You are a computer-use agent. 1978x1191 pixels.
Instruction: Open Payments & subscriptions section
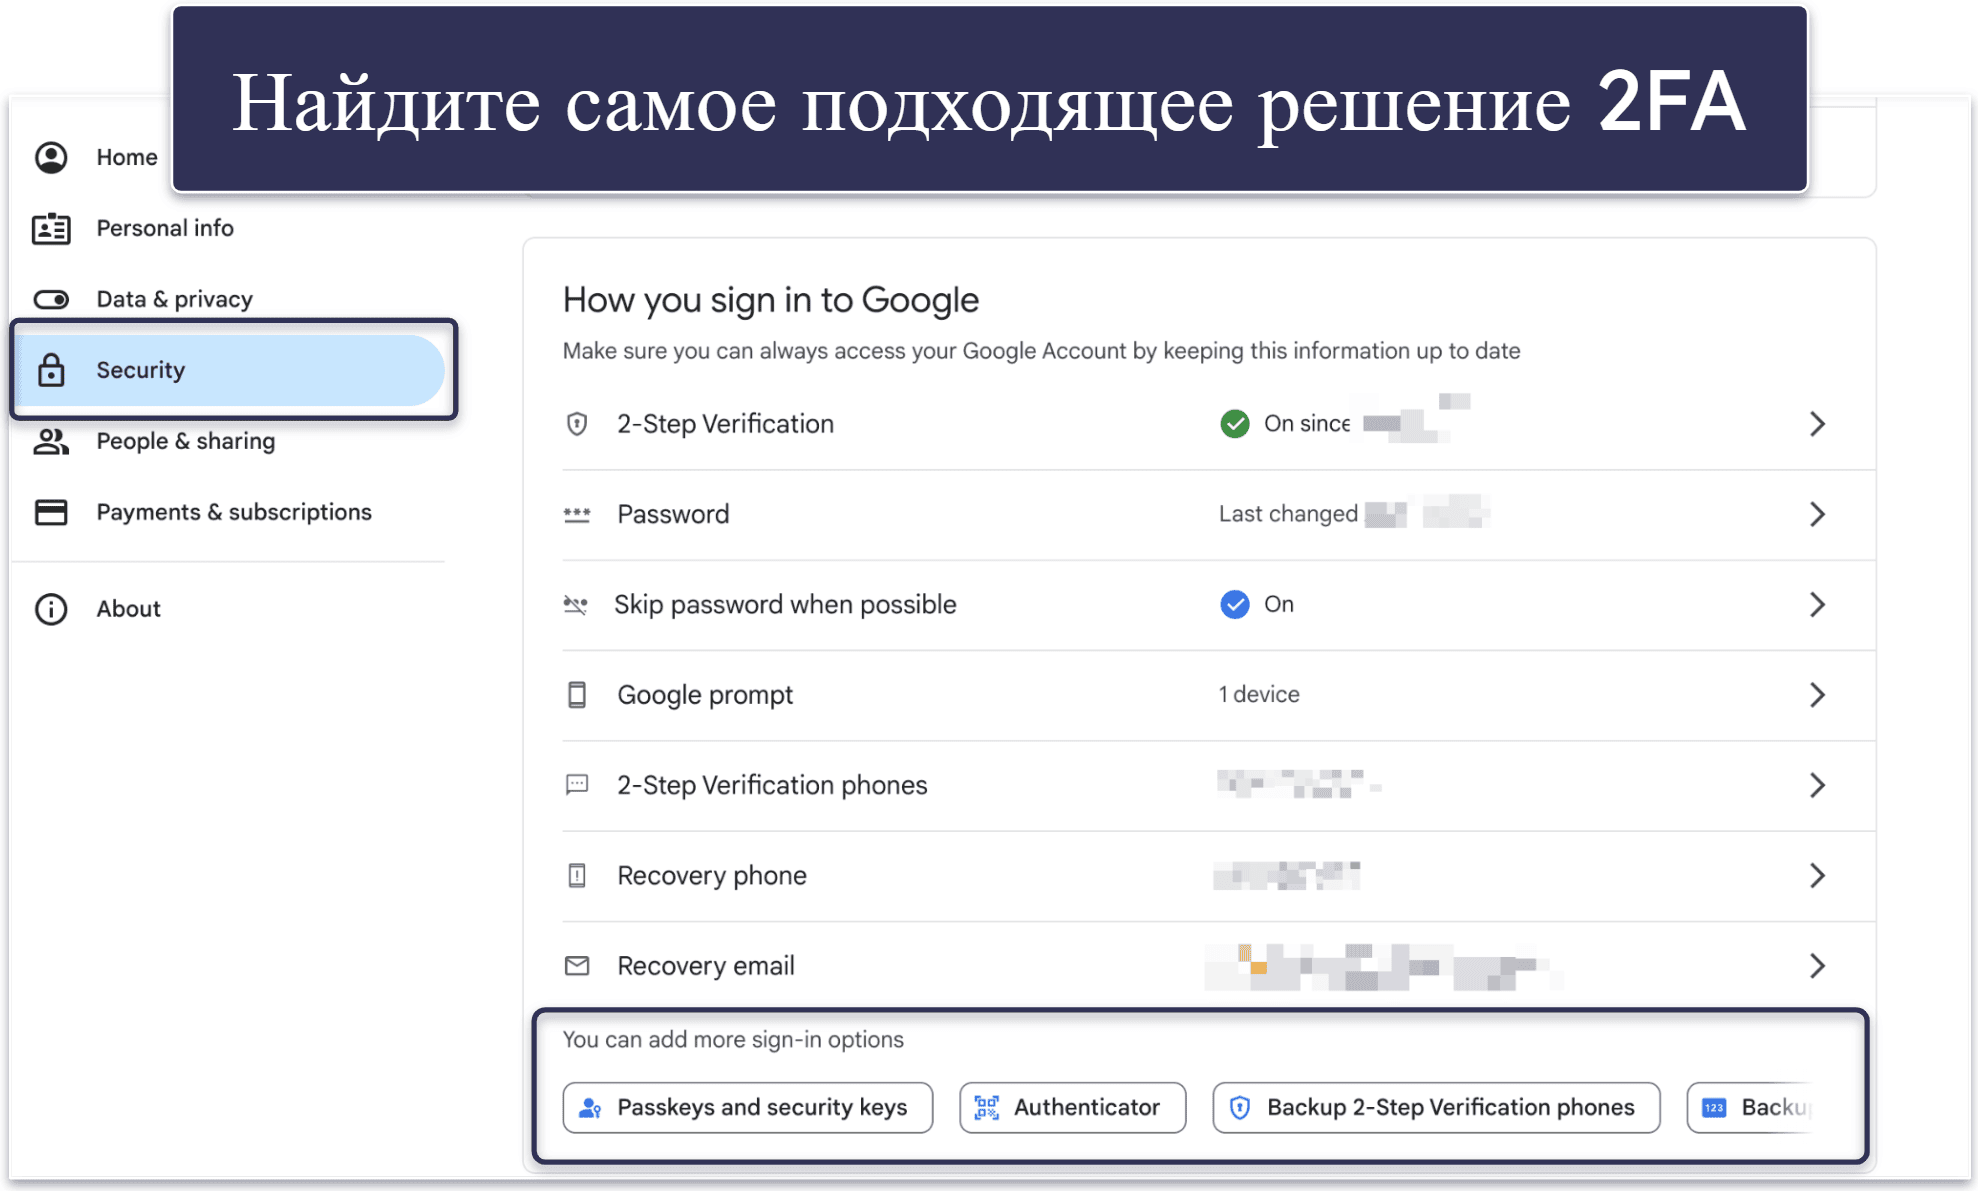pyautogui.click(x=233, y=512)
